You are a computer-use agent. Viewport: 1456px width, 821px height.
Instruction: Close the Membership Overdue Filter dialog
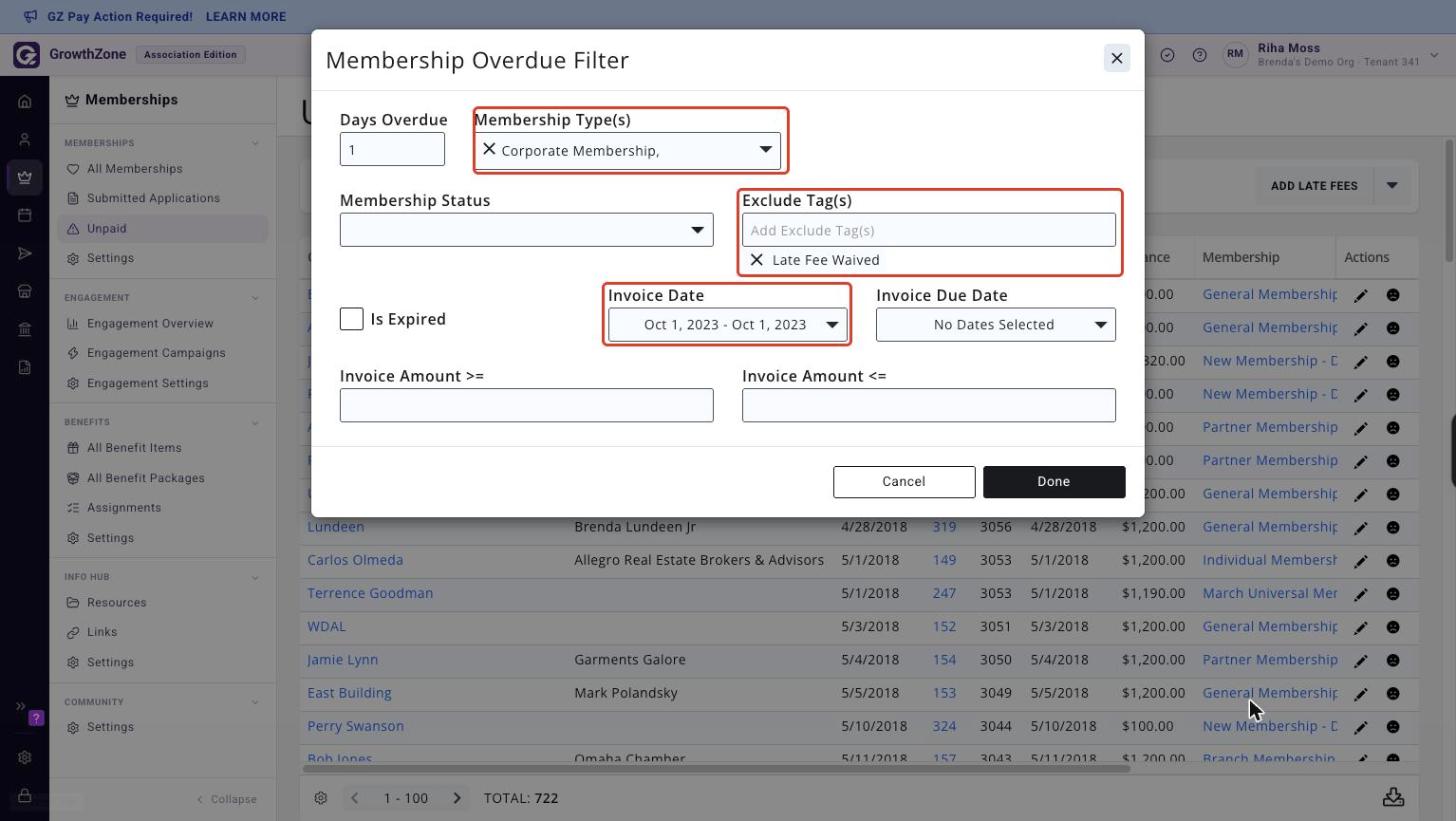click(x=1117, y=59)
